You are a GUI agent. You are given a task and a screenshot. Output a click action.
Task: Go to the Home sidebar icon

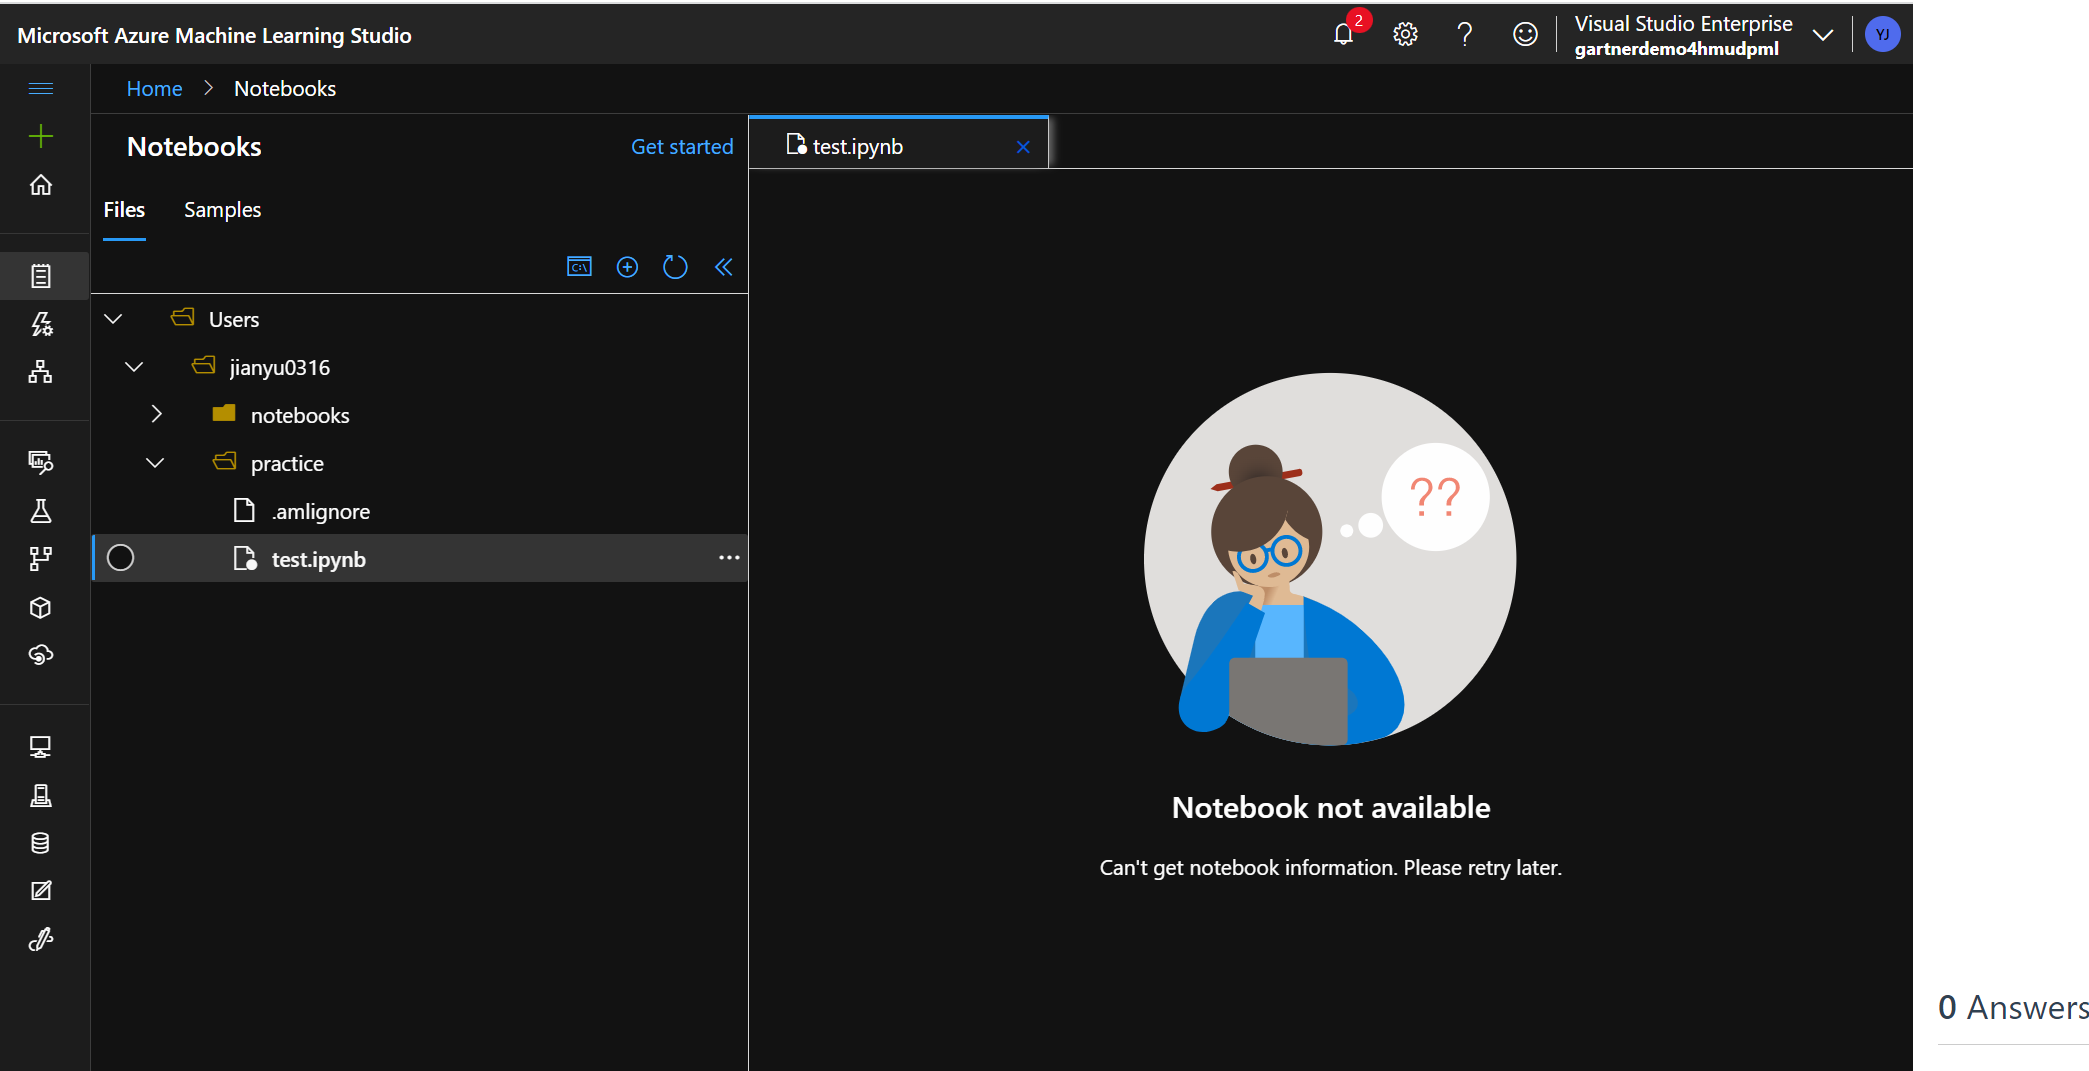point(41,185)
